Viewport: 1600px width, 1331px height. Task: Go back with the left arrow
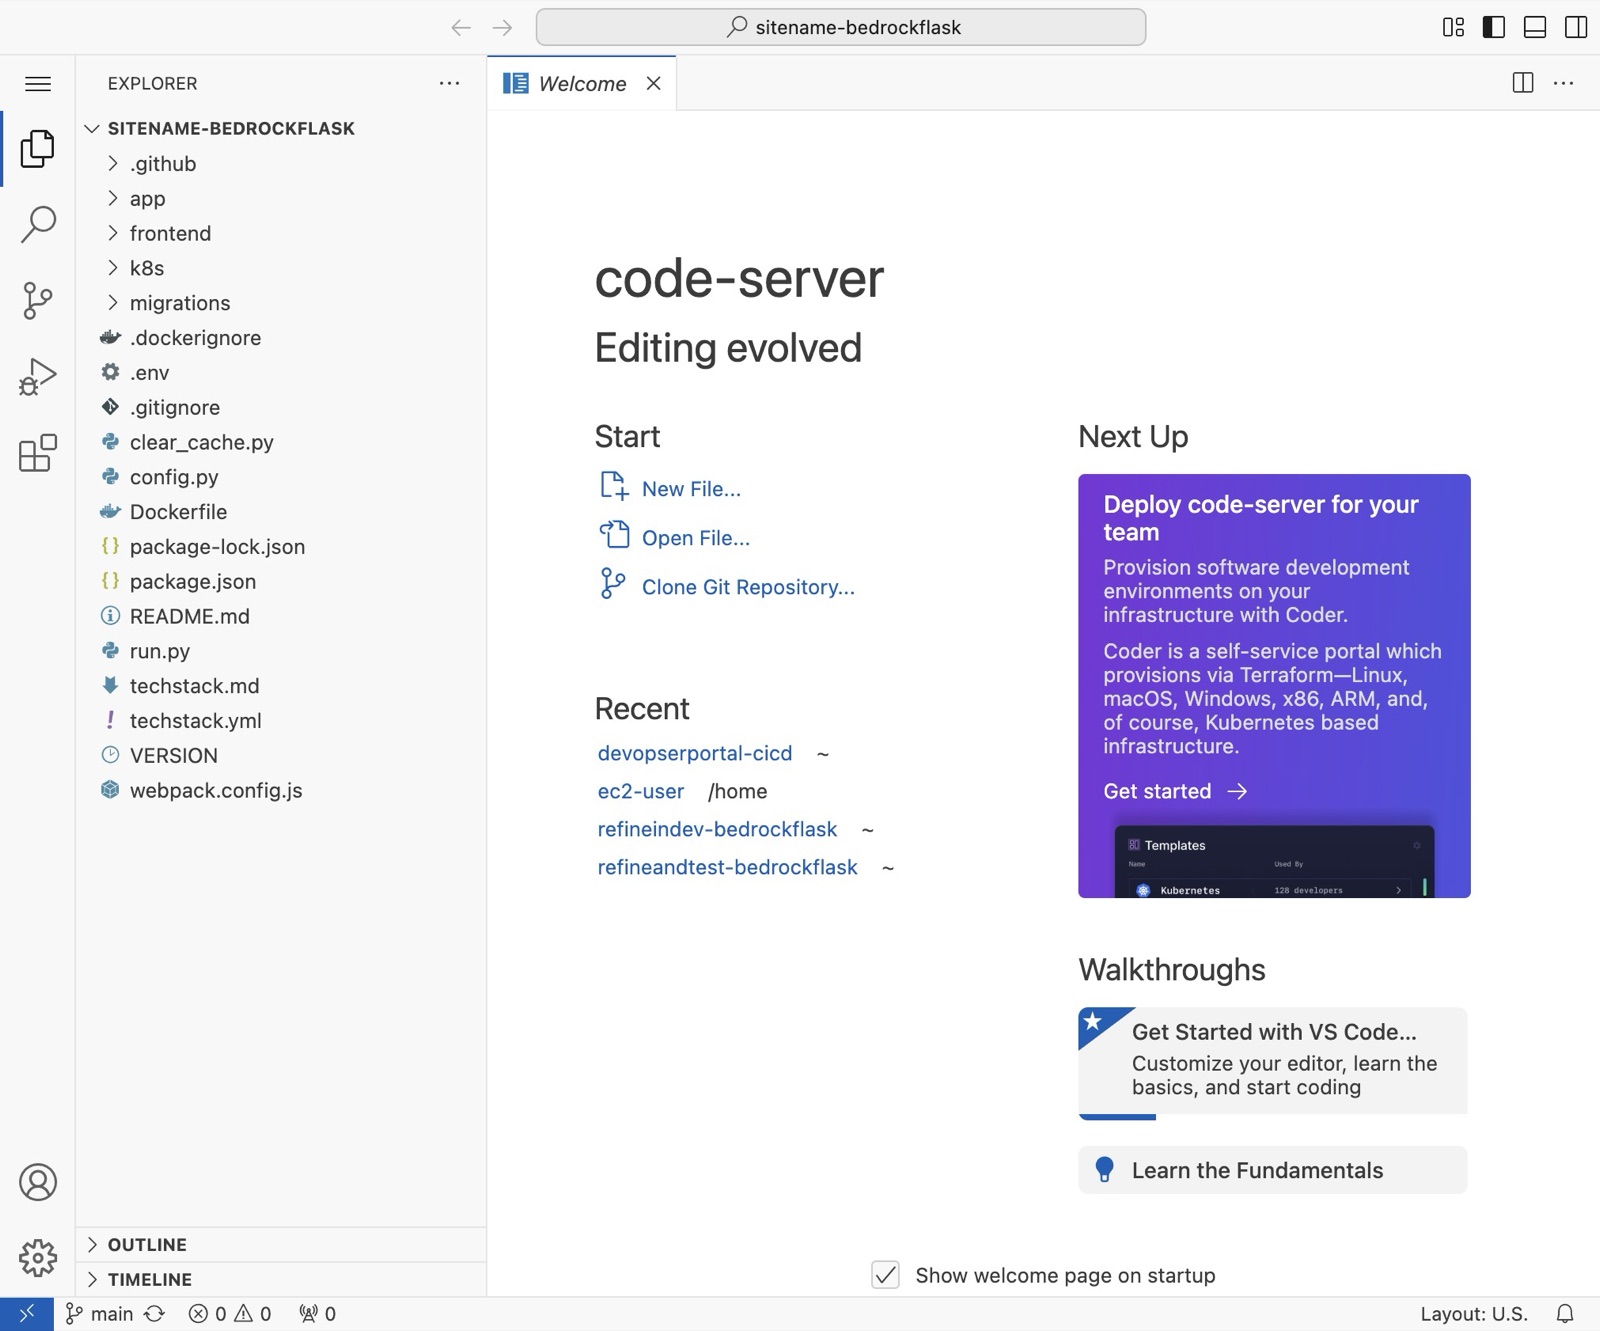point(461,27)
